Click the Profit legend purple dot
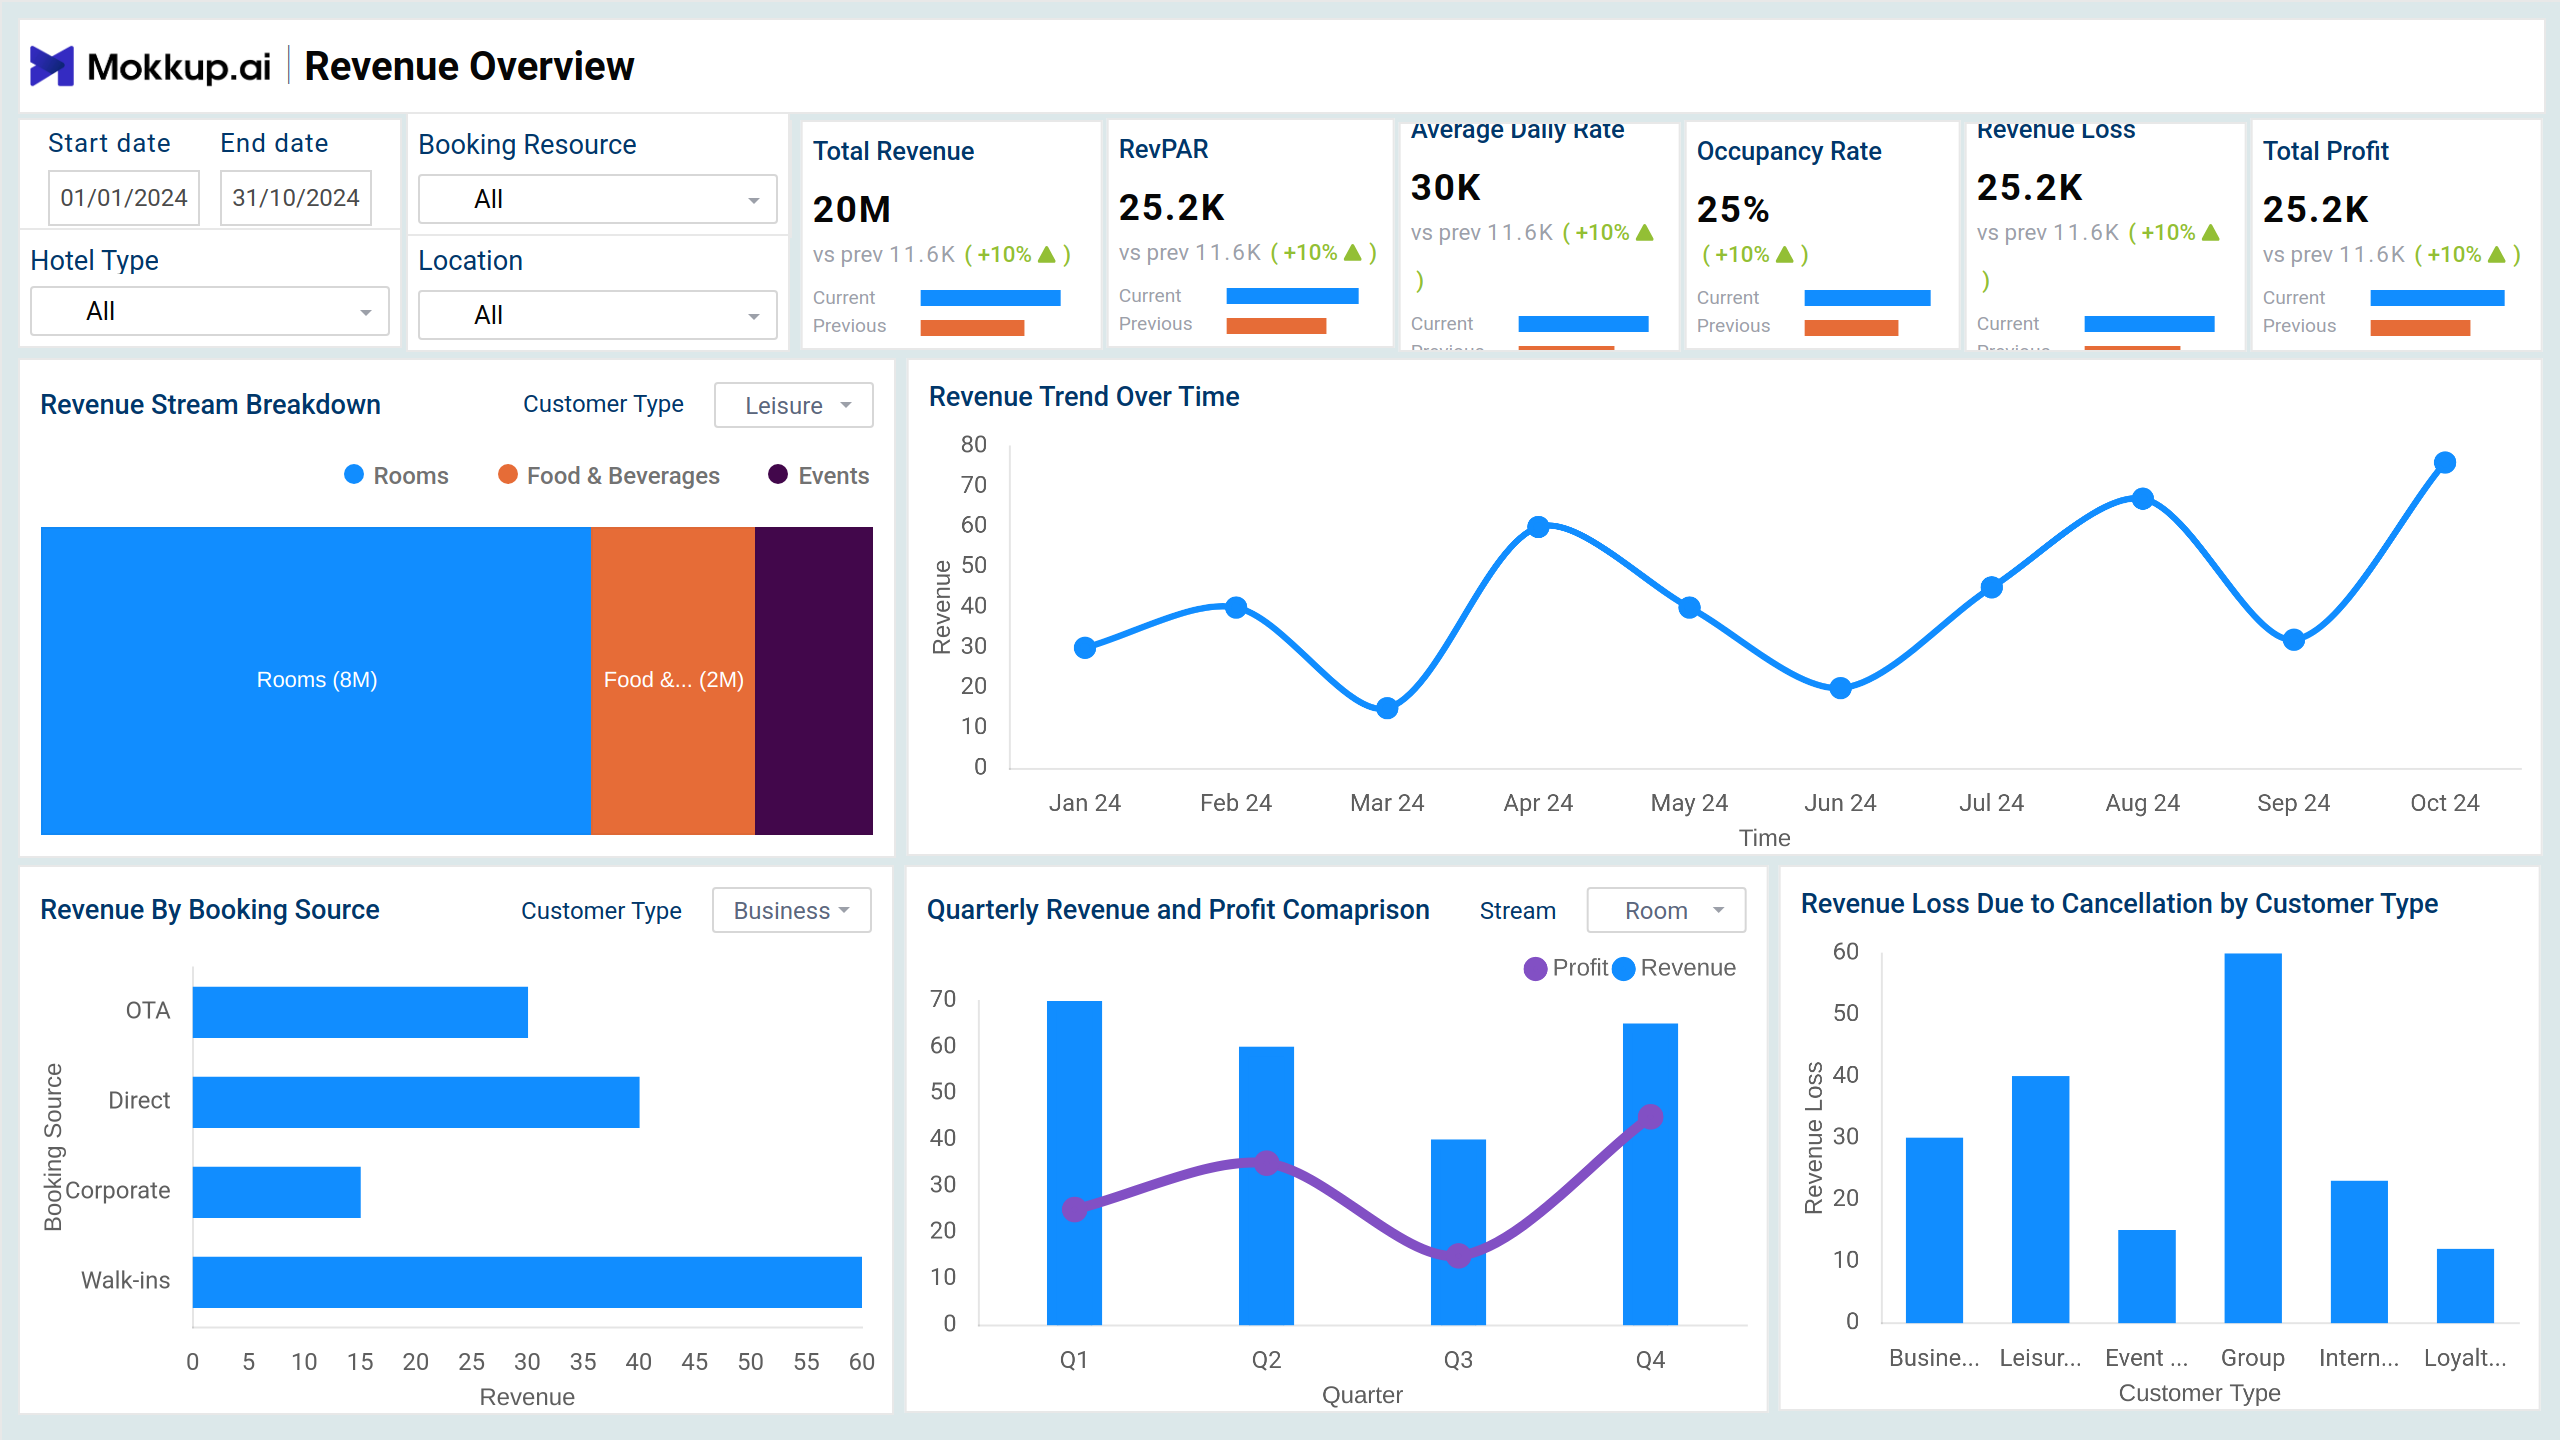The height and width of the screenshot is (1440, 2560). click(1535, 968)
